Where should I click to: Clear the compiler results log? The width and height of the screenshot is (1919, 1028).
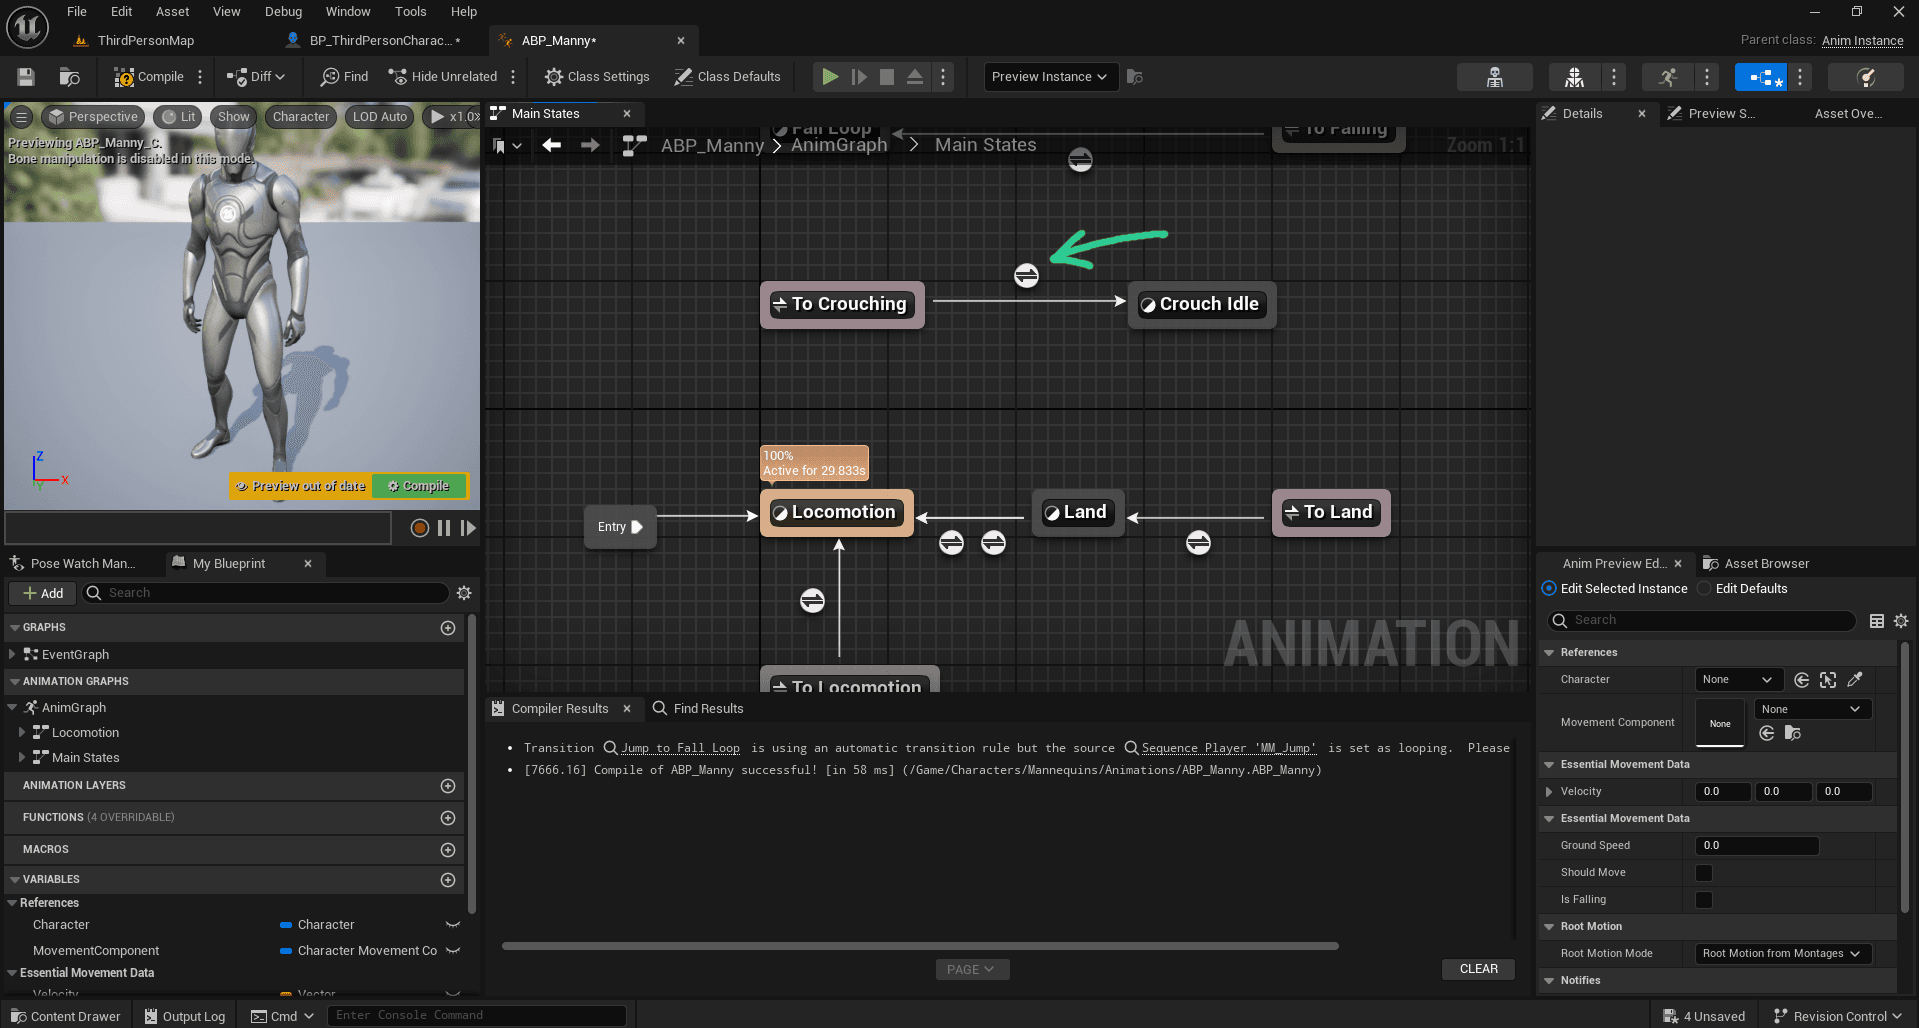click(x=1478, y=969)
